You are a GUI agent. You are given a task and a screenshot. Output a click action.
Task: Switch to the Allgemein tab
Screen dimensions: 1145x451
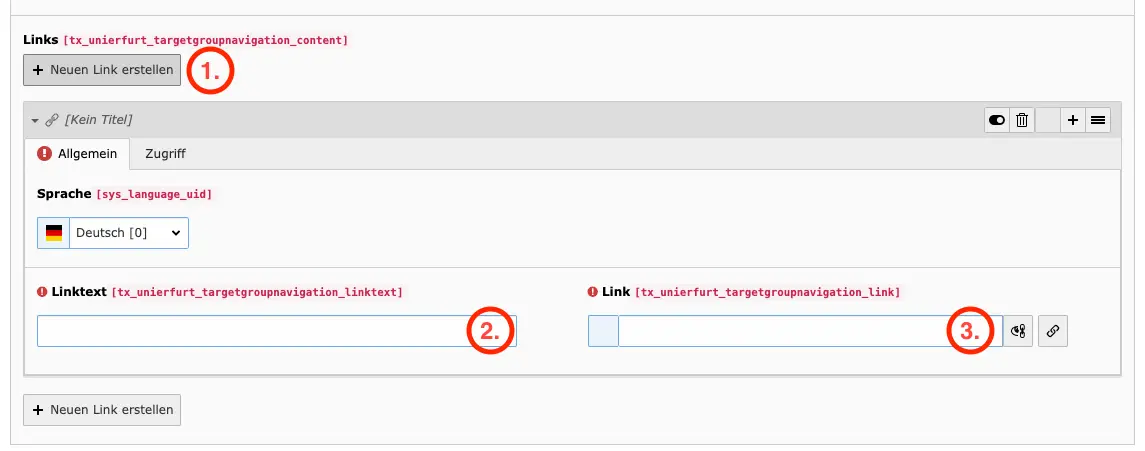[x=78, y=154]
